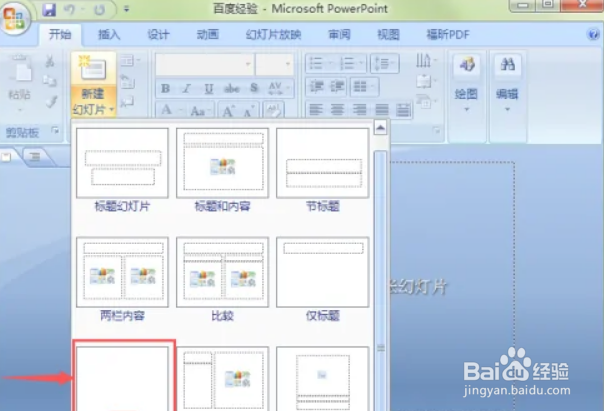Open the Quick Access Toolbar customize arrow

point(126,9)
